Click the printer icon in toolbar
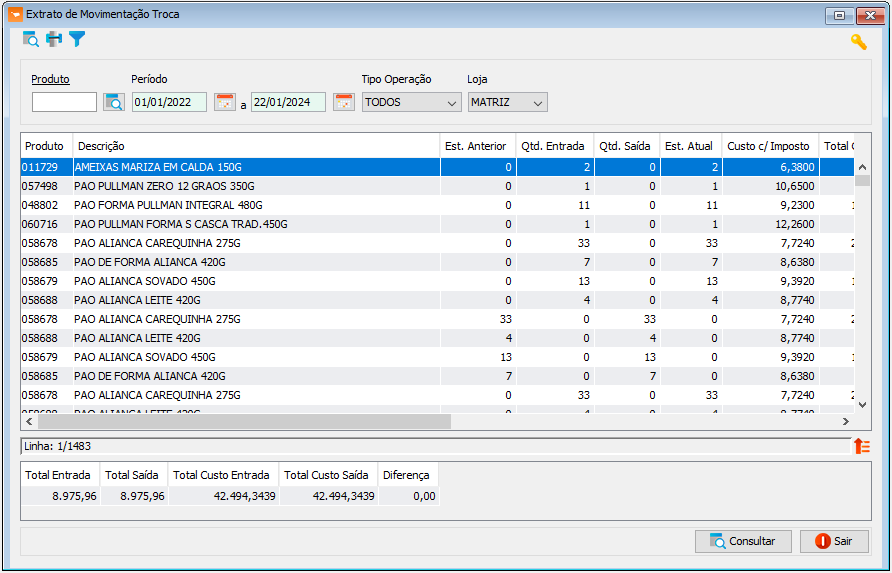892x573 pixels. (x=54, y=39)
